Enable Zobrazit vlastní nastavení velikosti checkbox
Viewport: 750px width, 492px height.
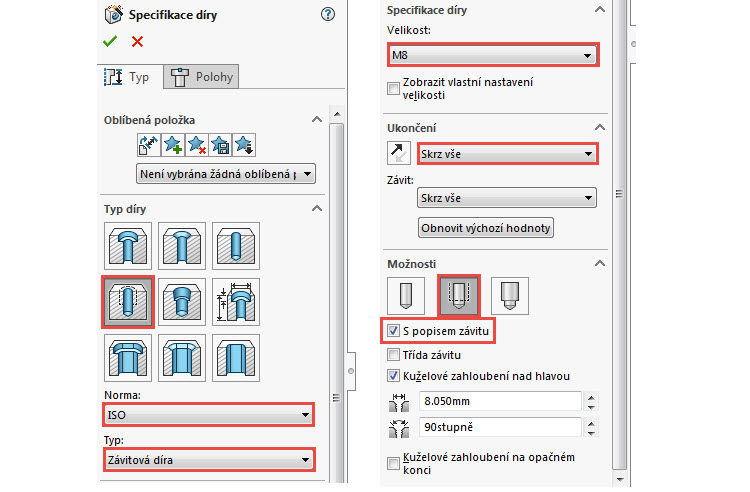tap(393, 88)
